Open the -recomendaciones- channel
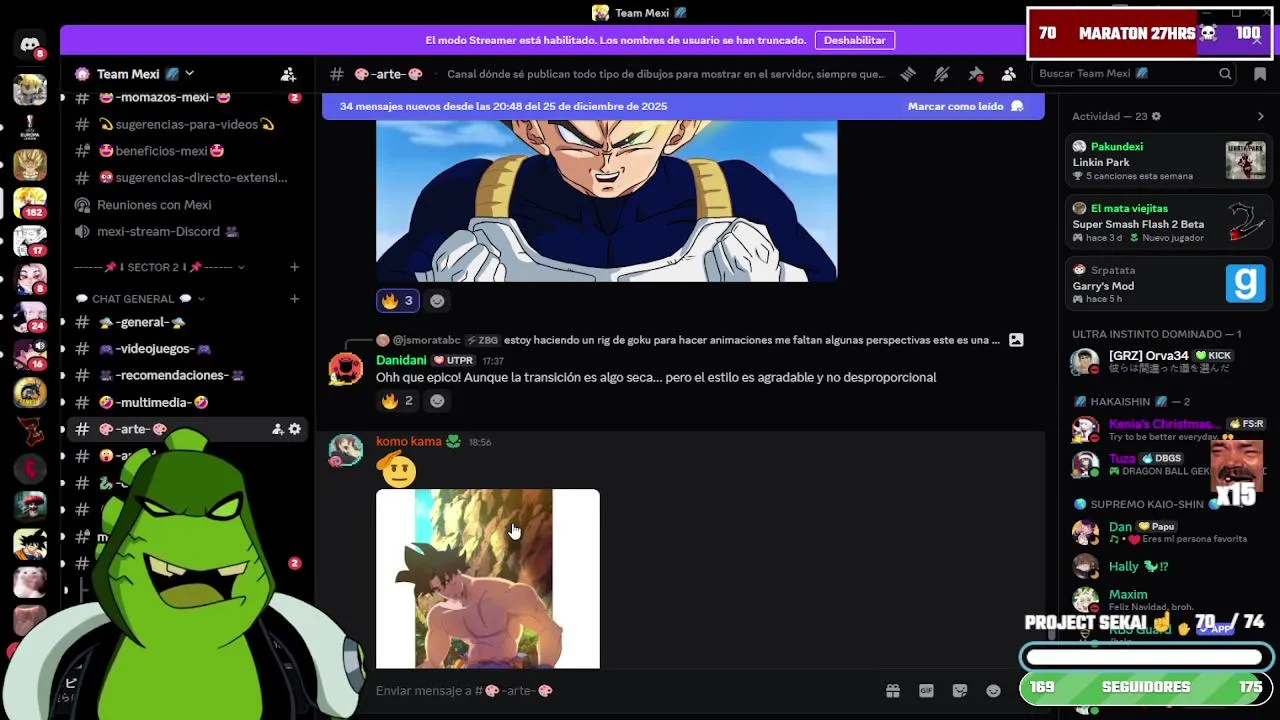The width and height of the screenshot is (1280, 720). [x=186, y=376]
